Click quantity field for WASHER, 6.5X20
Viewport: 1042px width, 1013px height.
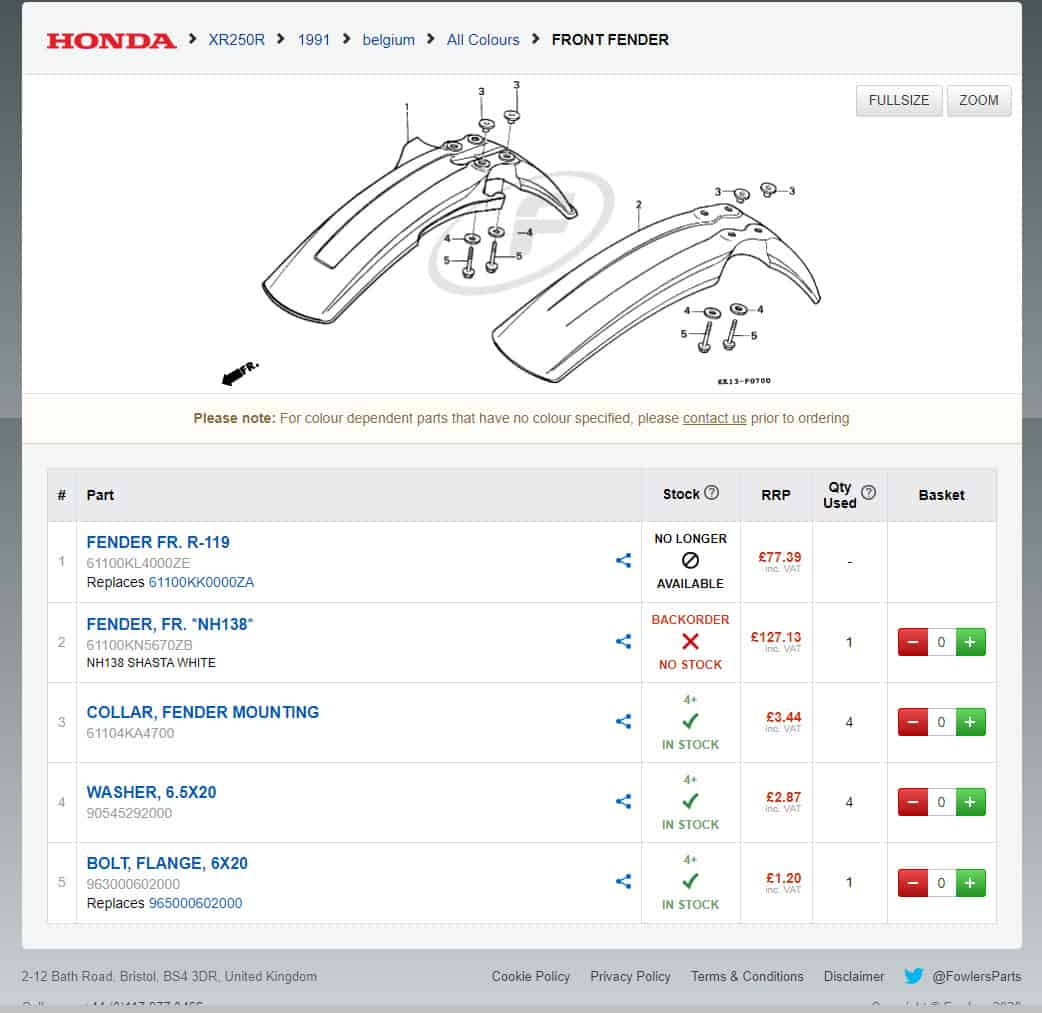(x=941, y=802)
